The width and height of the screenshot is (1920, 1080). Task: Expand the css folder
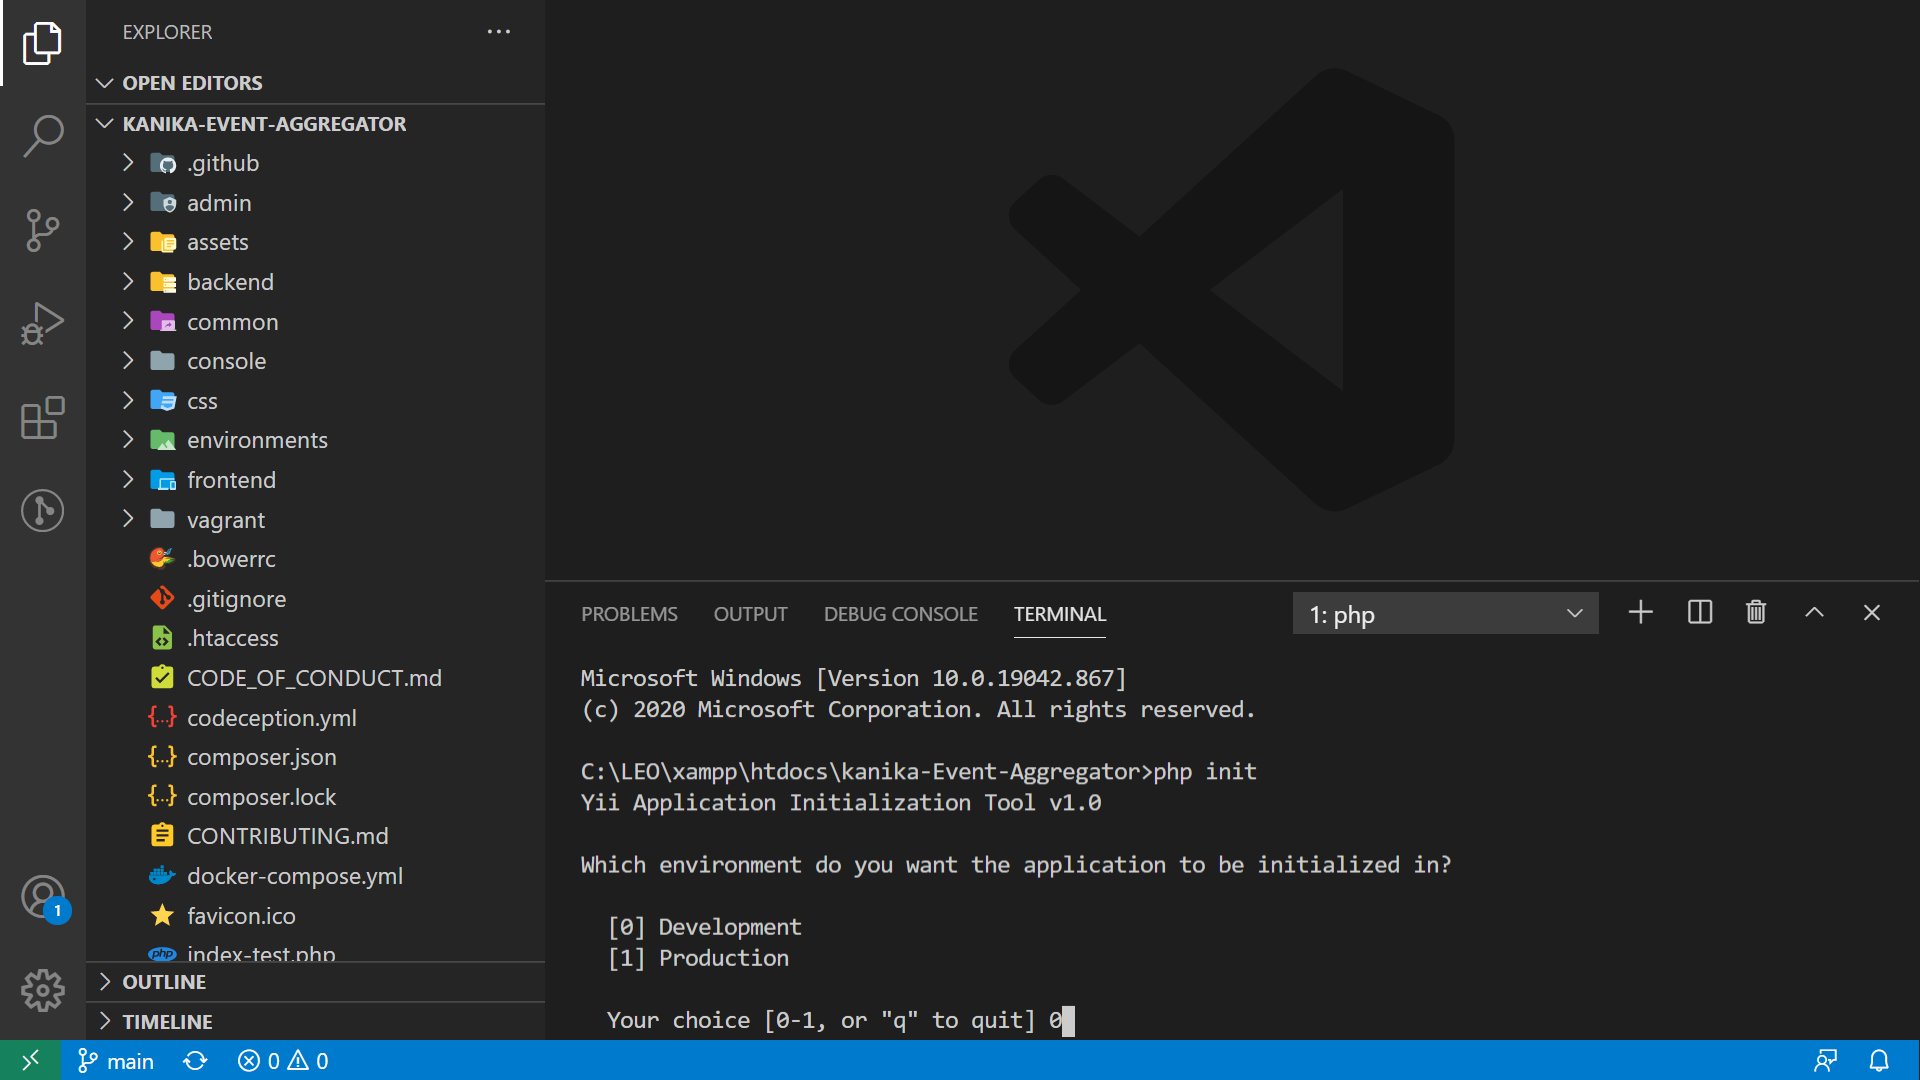316,401
